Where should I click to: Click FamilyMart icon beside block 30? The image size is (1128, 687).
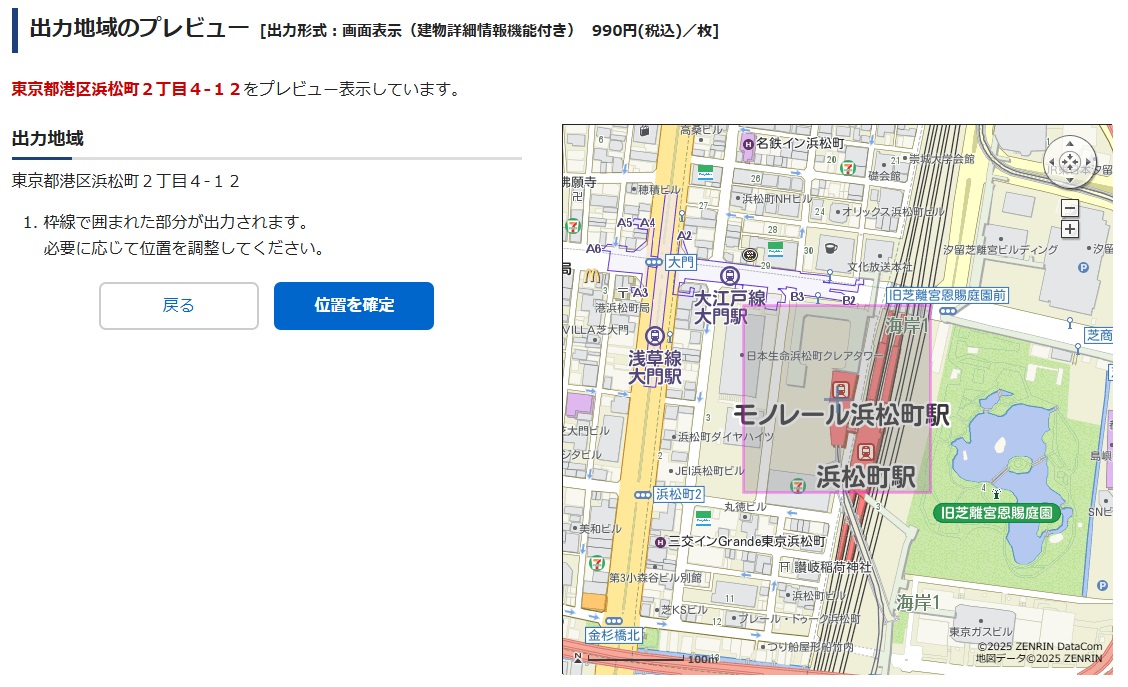point(775,249)
